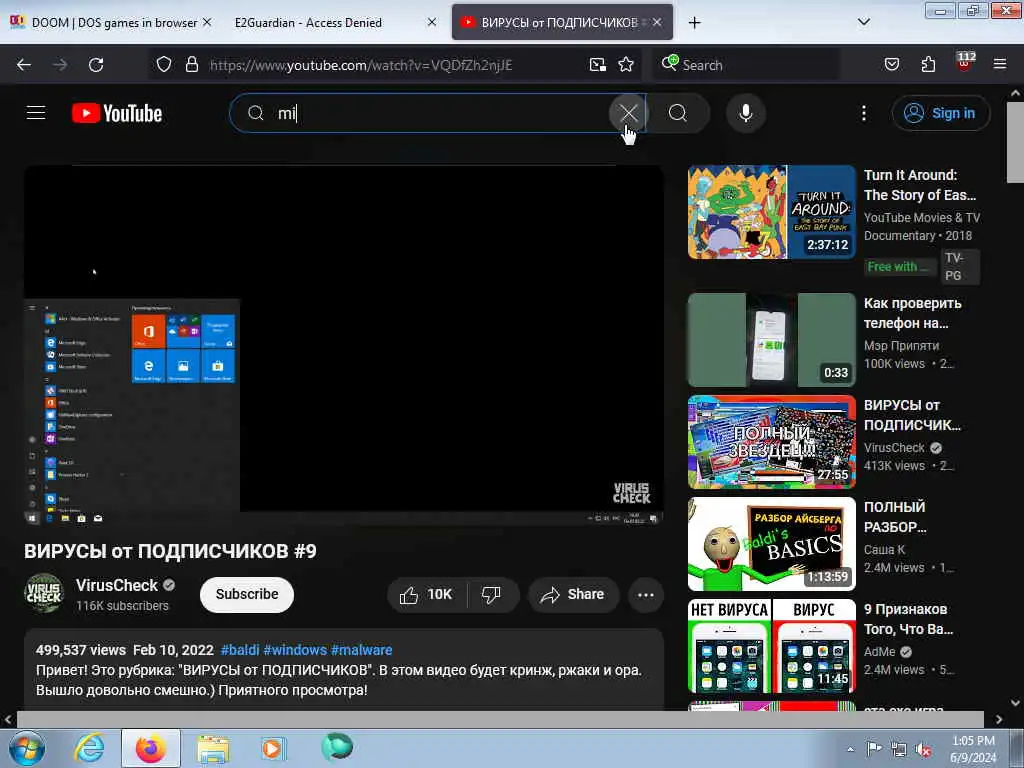Click the horizontal scrollbar at the bottom
This screenshot has height=768, width=1024.
pyautogui.click(x=500, y=719)
